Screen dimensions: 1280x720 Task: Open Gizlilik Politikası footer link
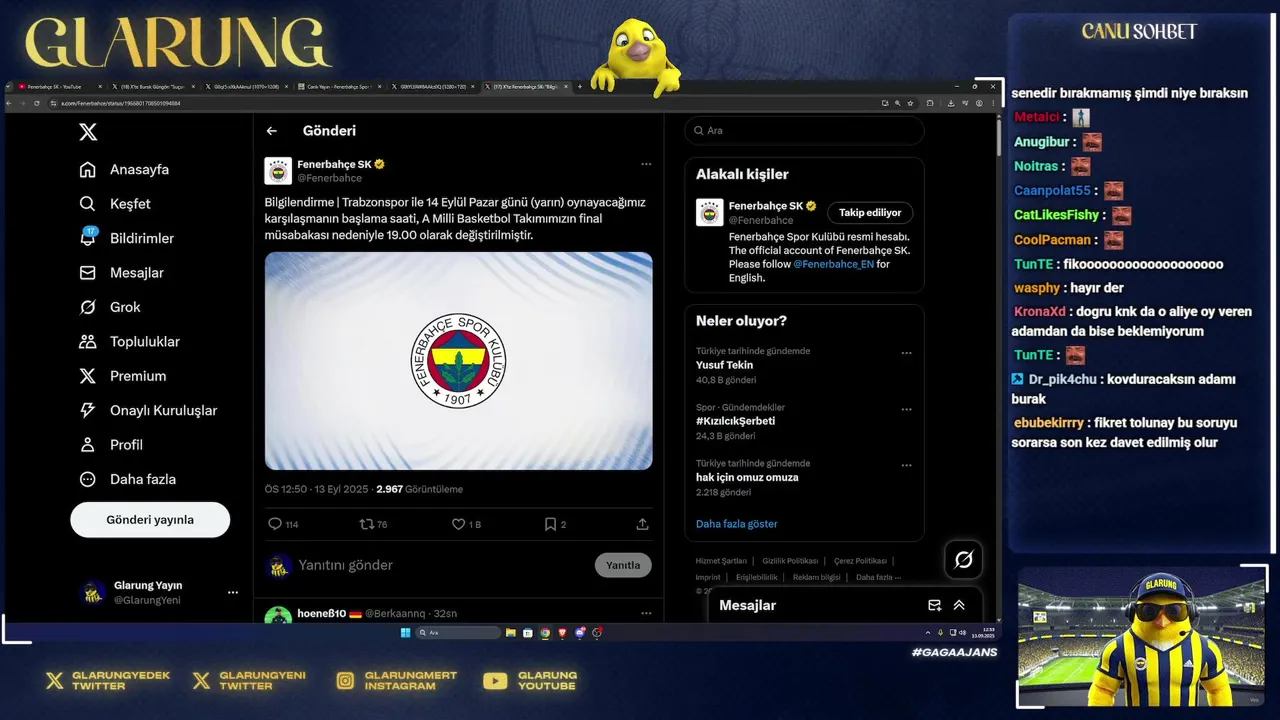pos(789,561)
